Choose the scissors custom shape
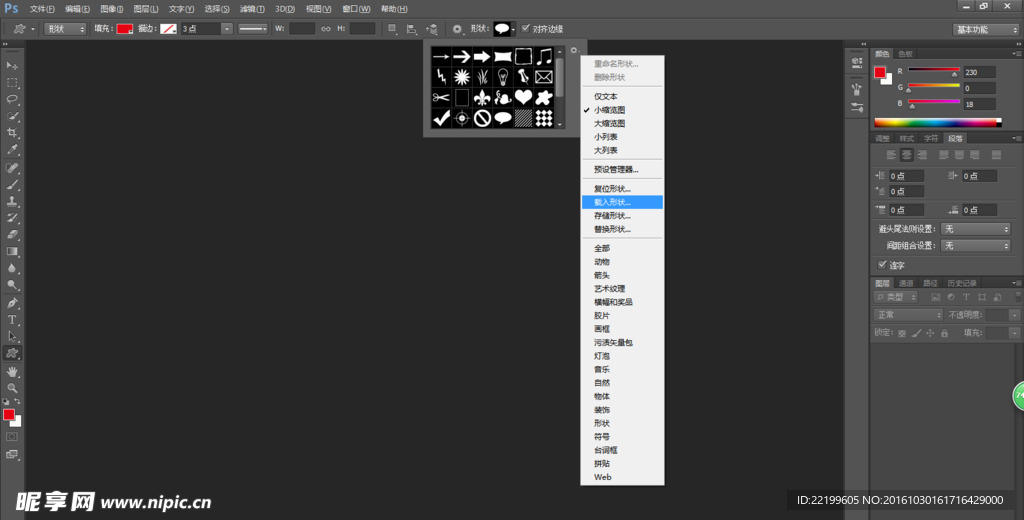The image size is (1024, 520). pyautogui.click(x=440, y=97)
